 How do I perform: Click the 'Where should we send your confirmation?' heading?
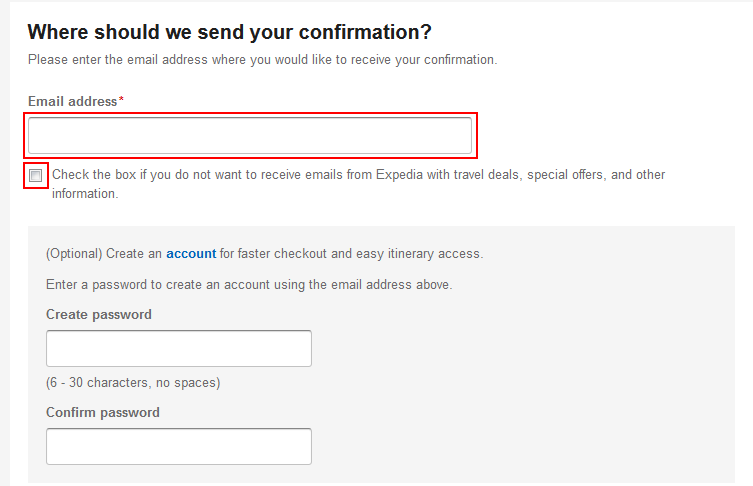pyautogui.click(x=230, y=31)
